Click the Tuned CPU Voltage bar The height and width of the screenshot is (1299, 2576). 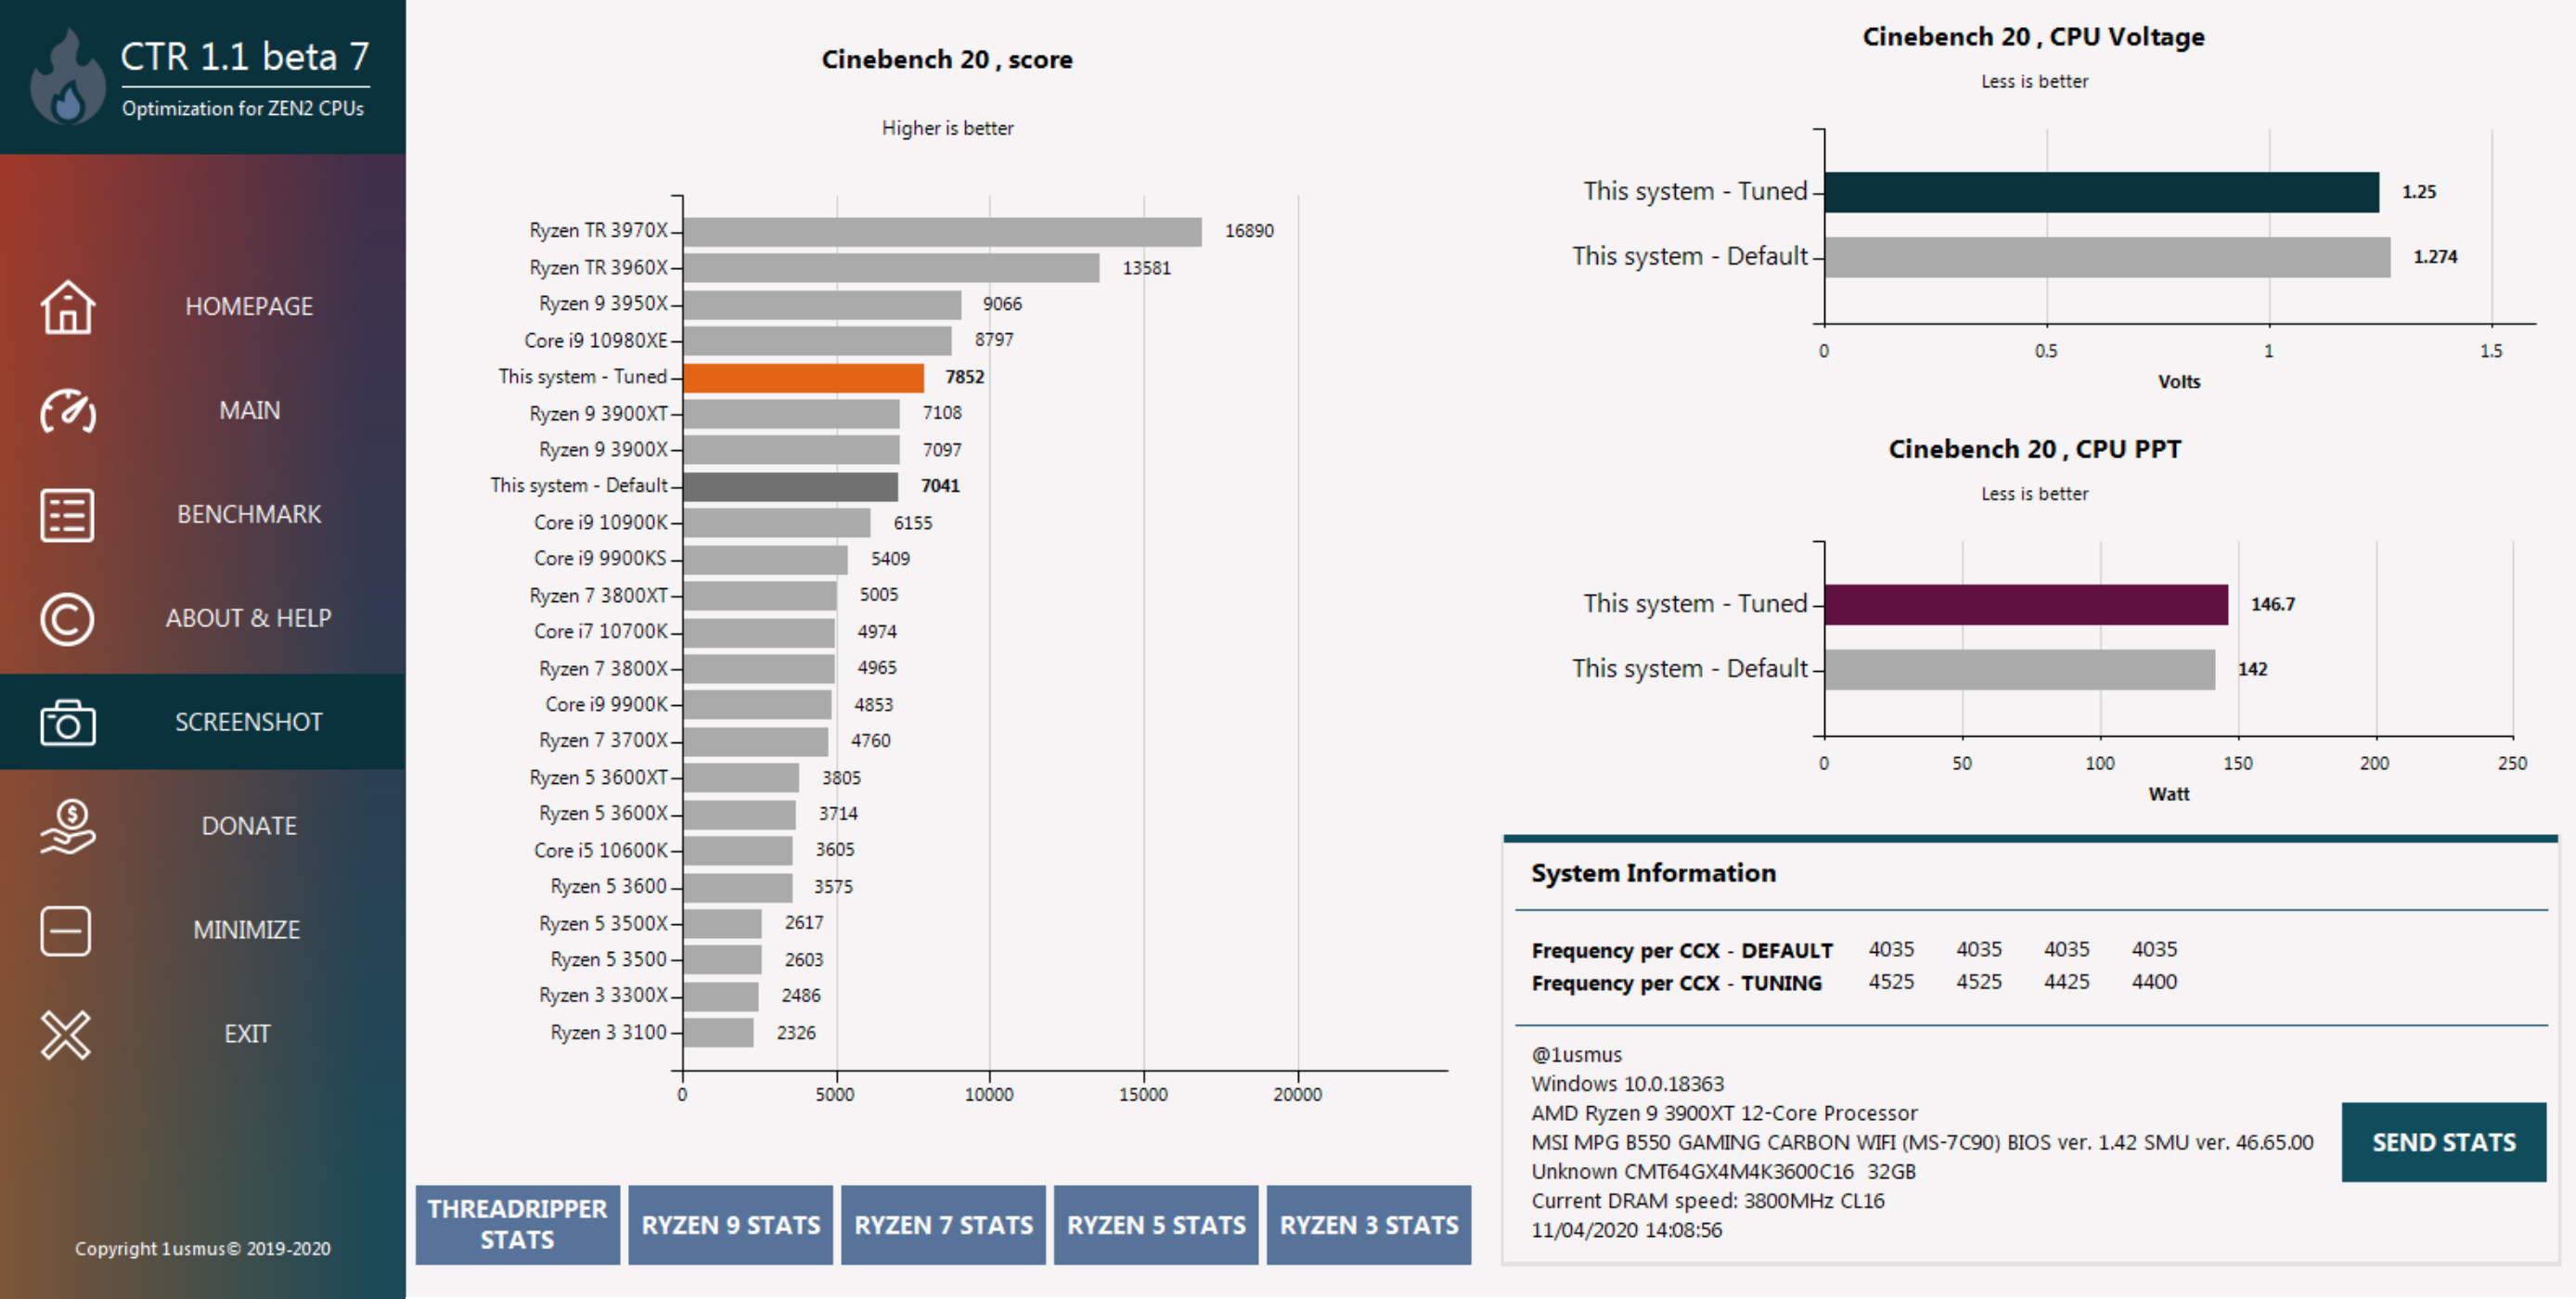coord(2101,192)
